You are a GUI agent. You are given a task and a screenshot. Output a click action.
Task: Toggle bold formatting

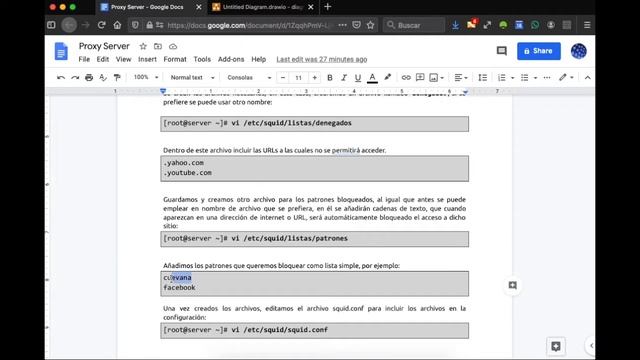click(330, 78)
